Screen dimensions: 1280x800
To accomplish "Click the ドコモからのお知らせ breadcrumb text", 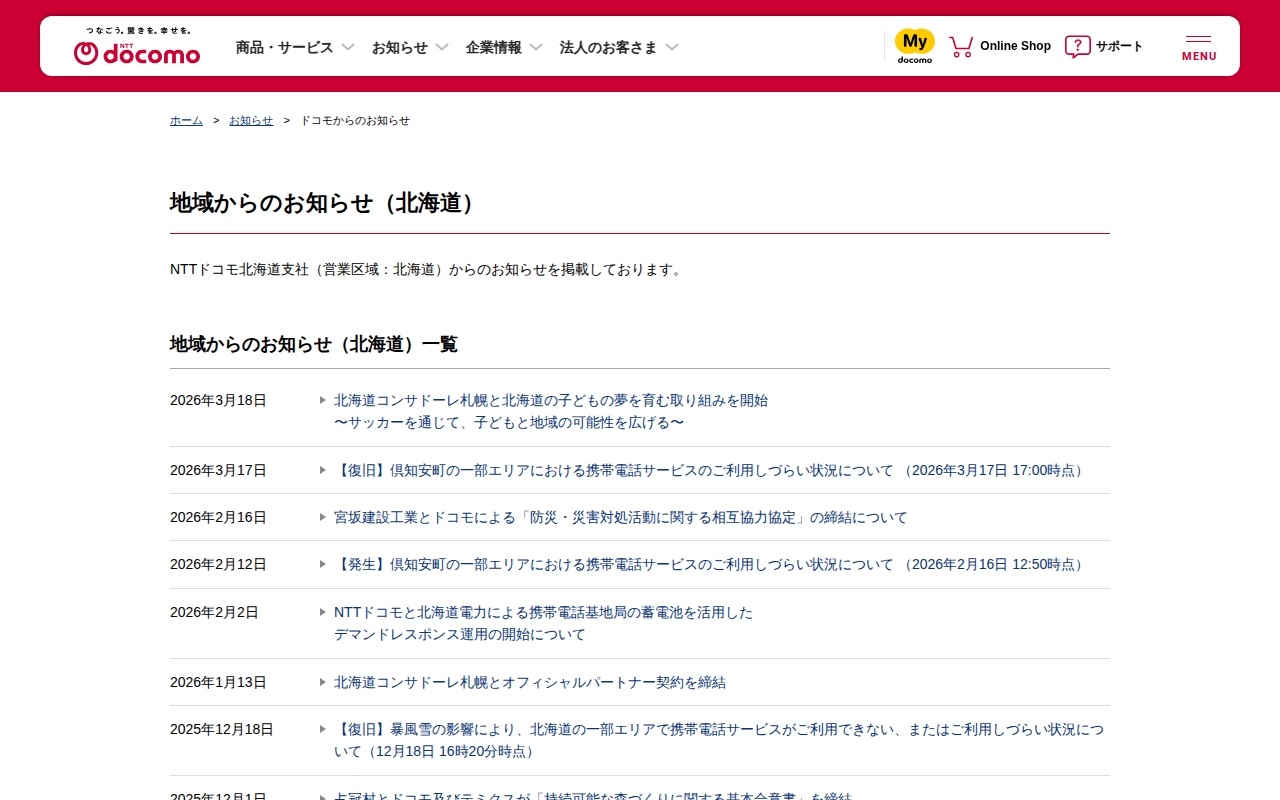I will 355,120.
